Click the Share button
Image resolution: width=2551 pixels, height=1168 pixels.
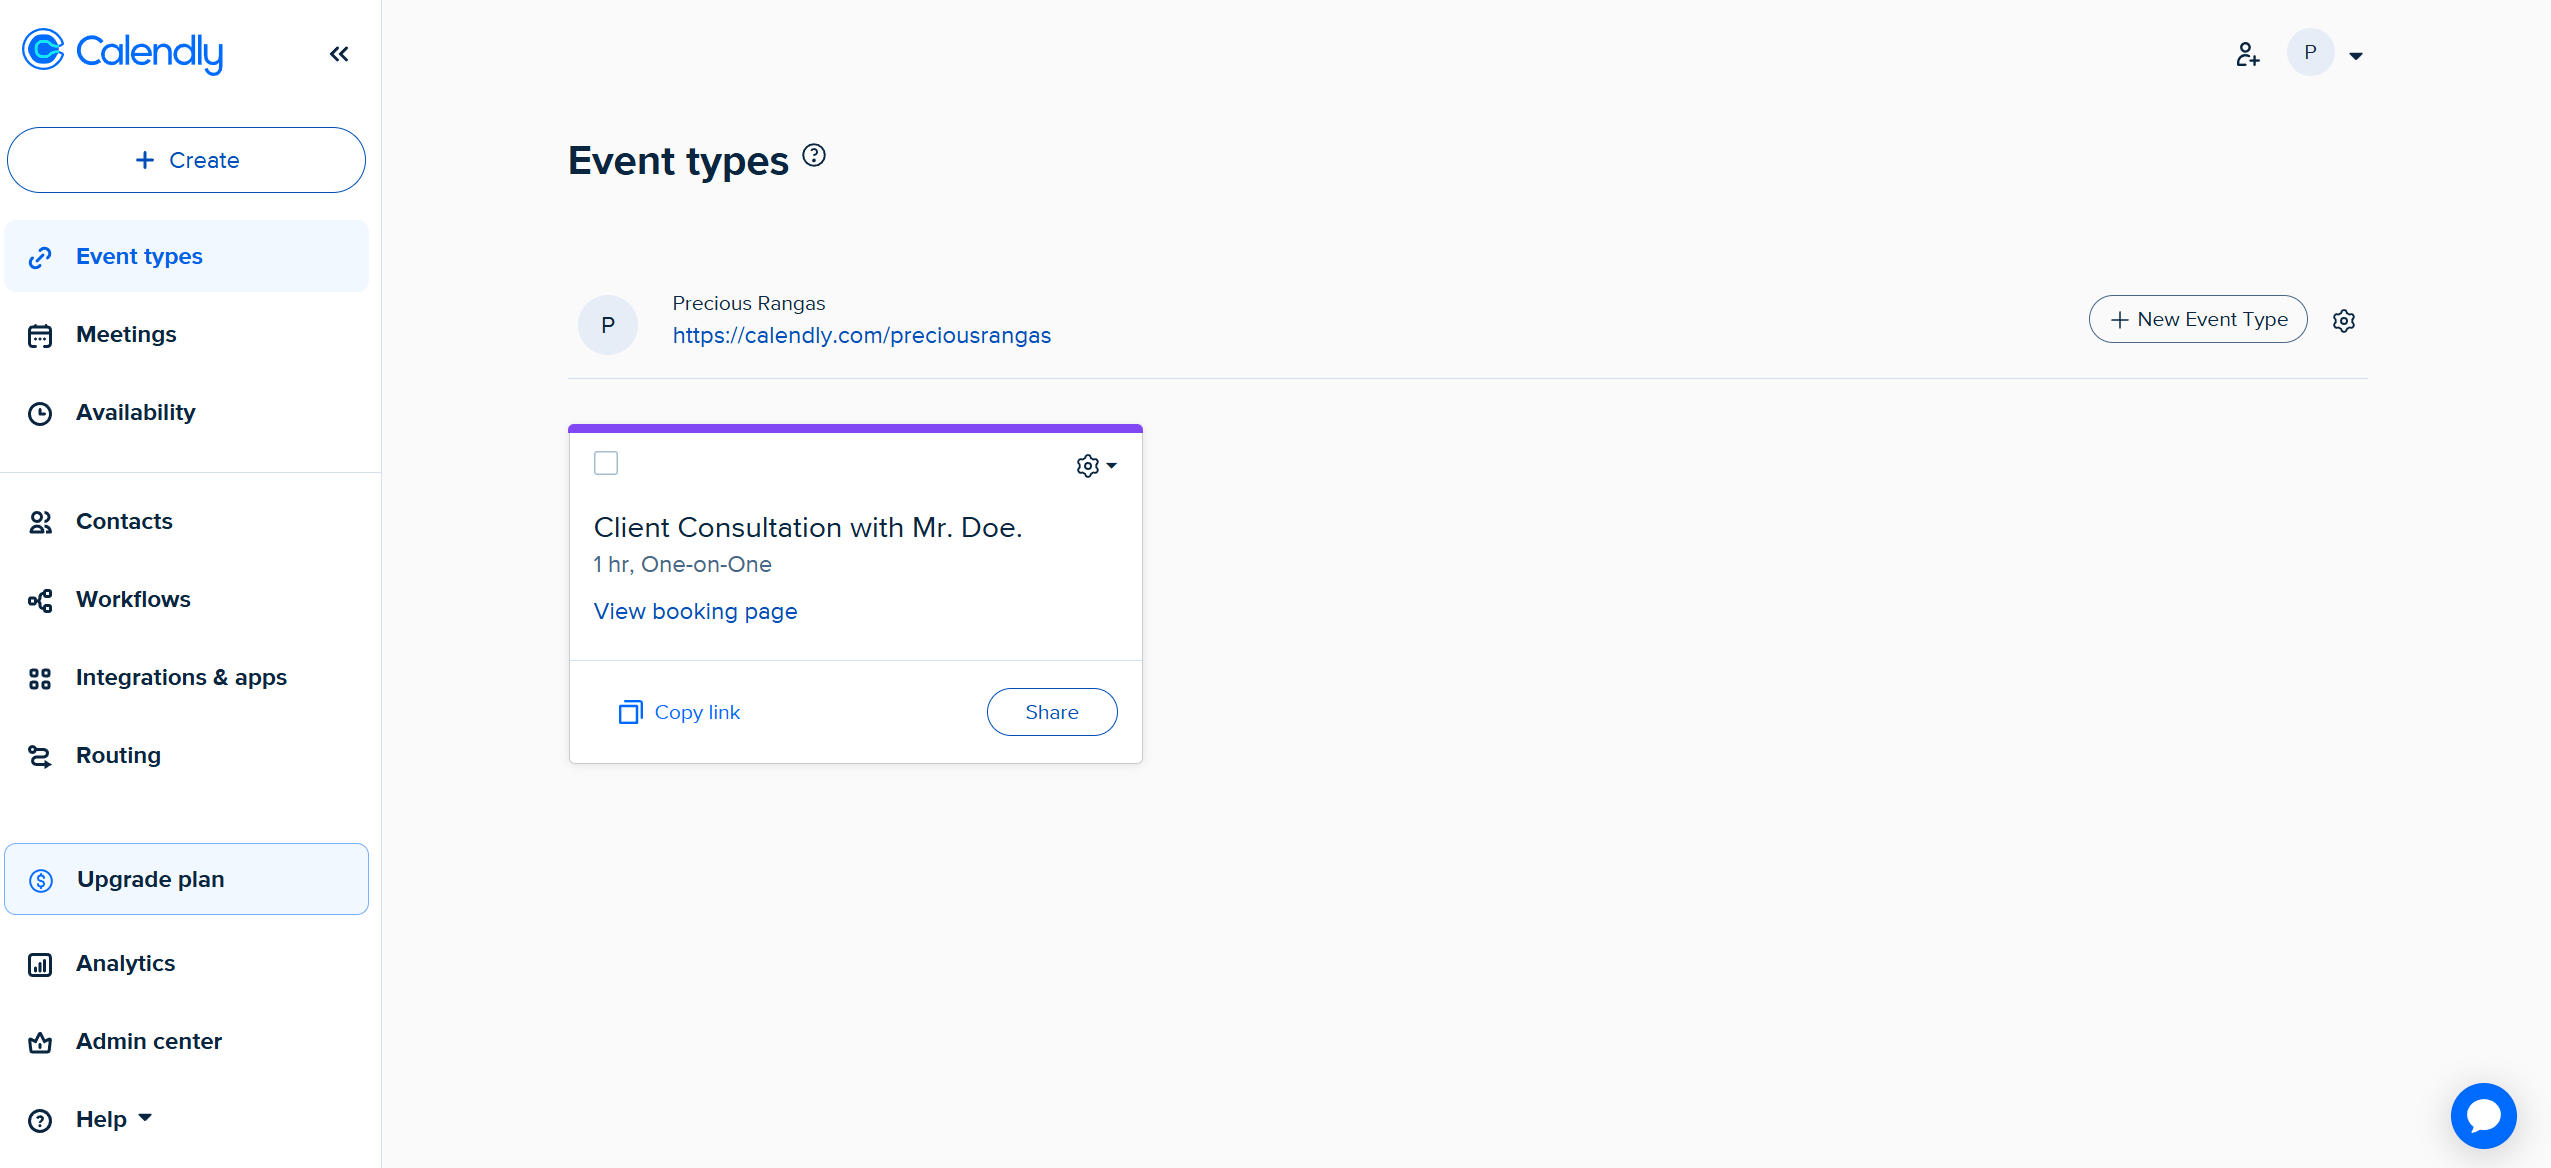1051,712
